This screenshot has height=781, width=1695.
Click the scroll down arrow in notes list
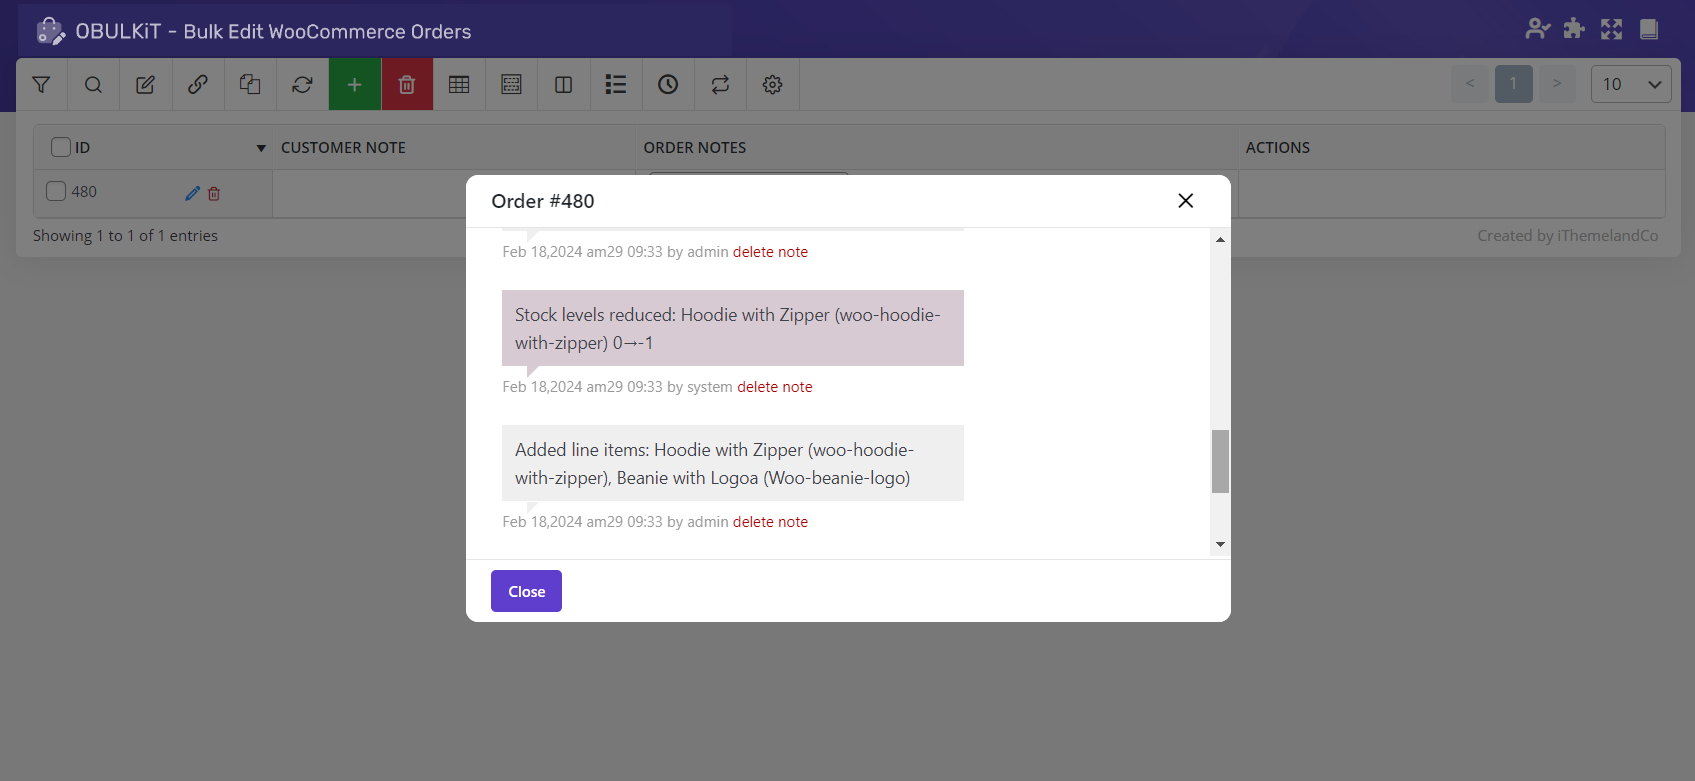coord(1220,545)
